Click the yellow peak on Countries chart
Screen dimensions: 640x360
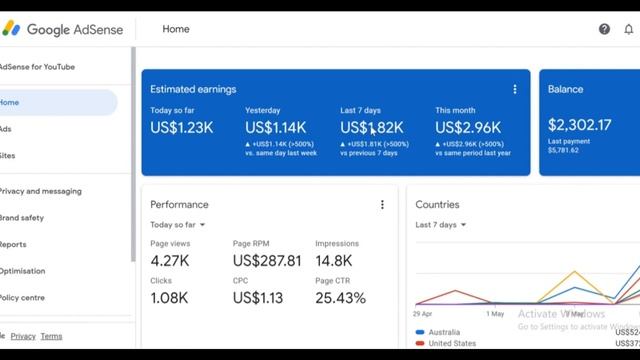575,271
